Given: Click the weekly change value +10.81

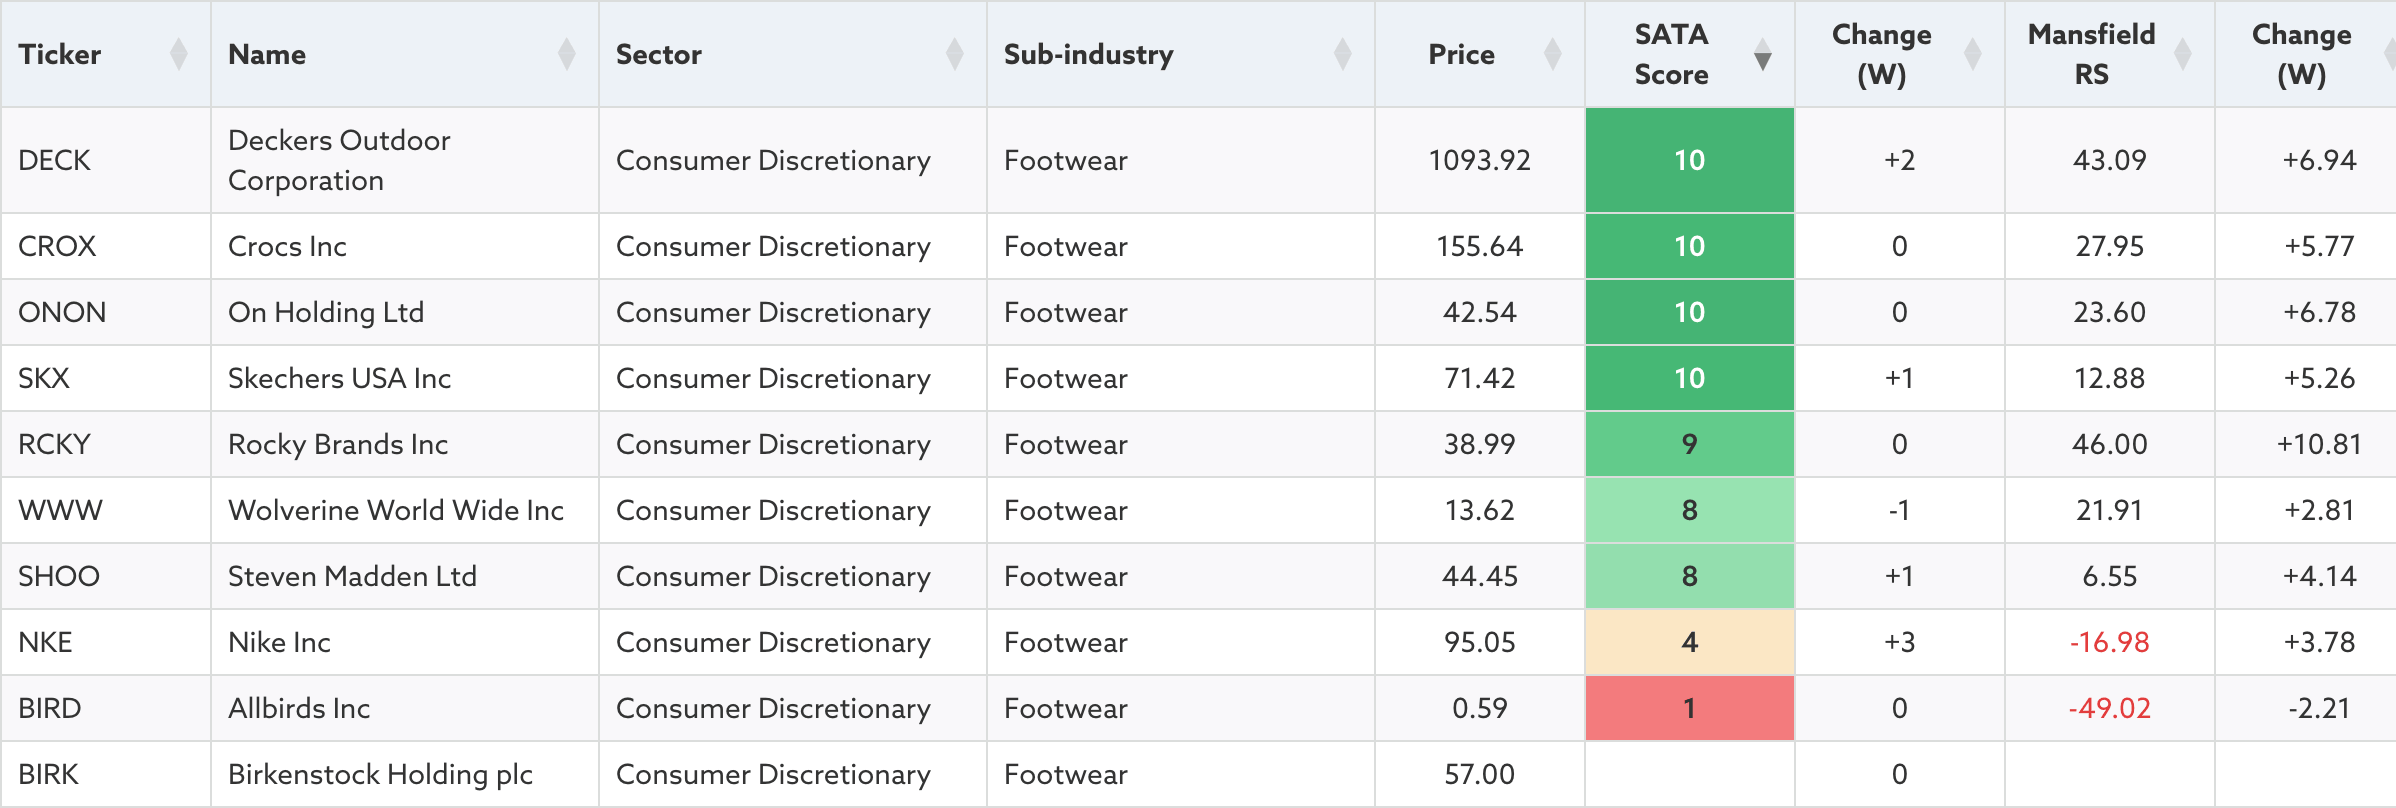Looking at the screenshot, I should point(2320,444).
